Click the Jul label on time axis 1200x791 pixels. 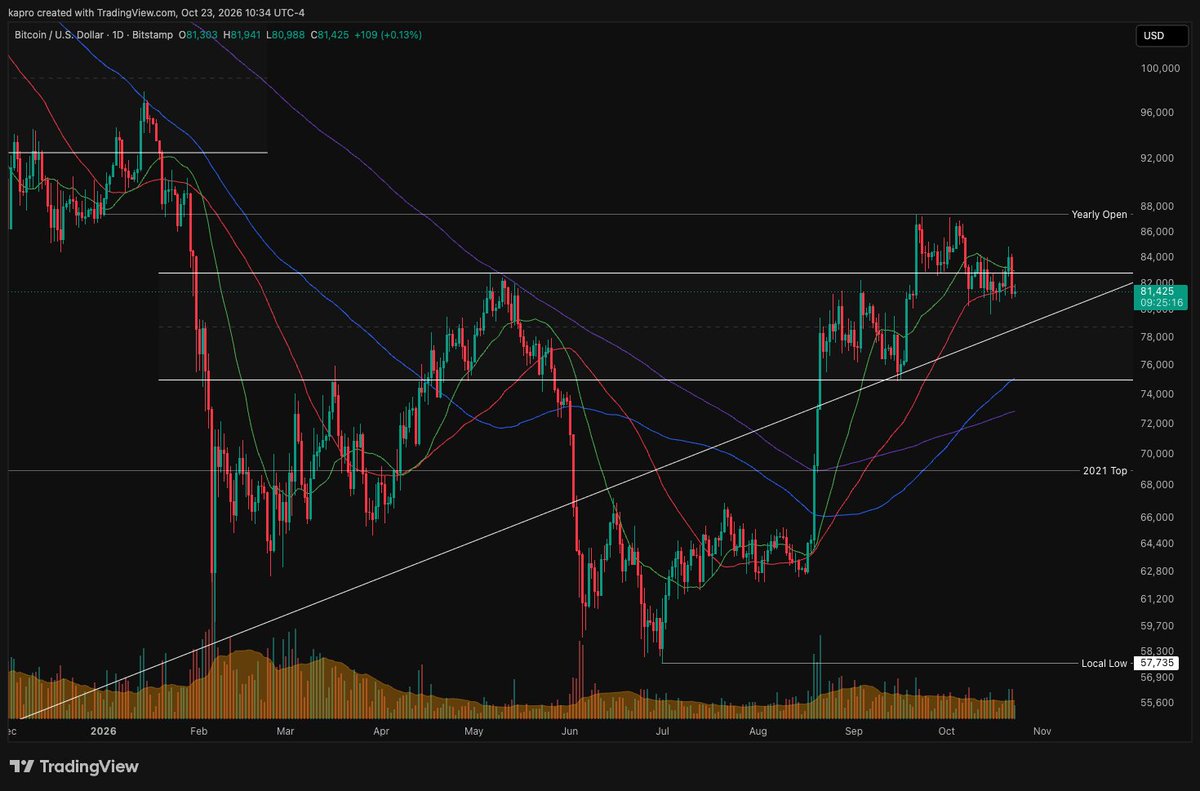[662, 731]
